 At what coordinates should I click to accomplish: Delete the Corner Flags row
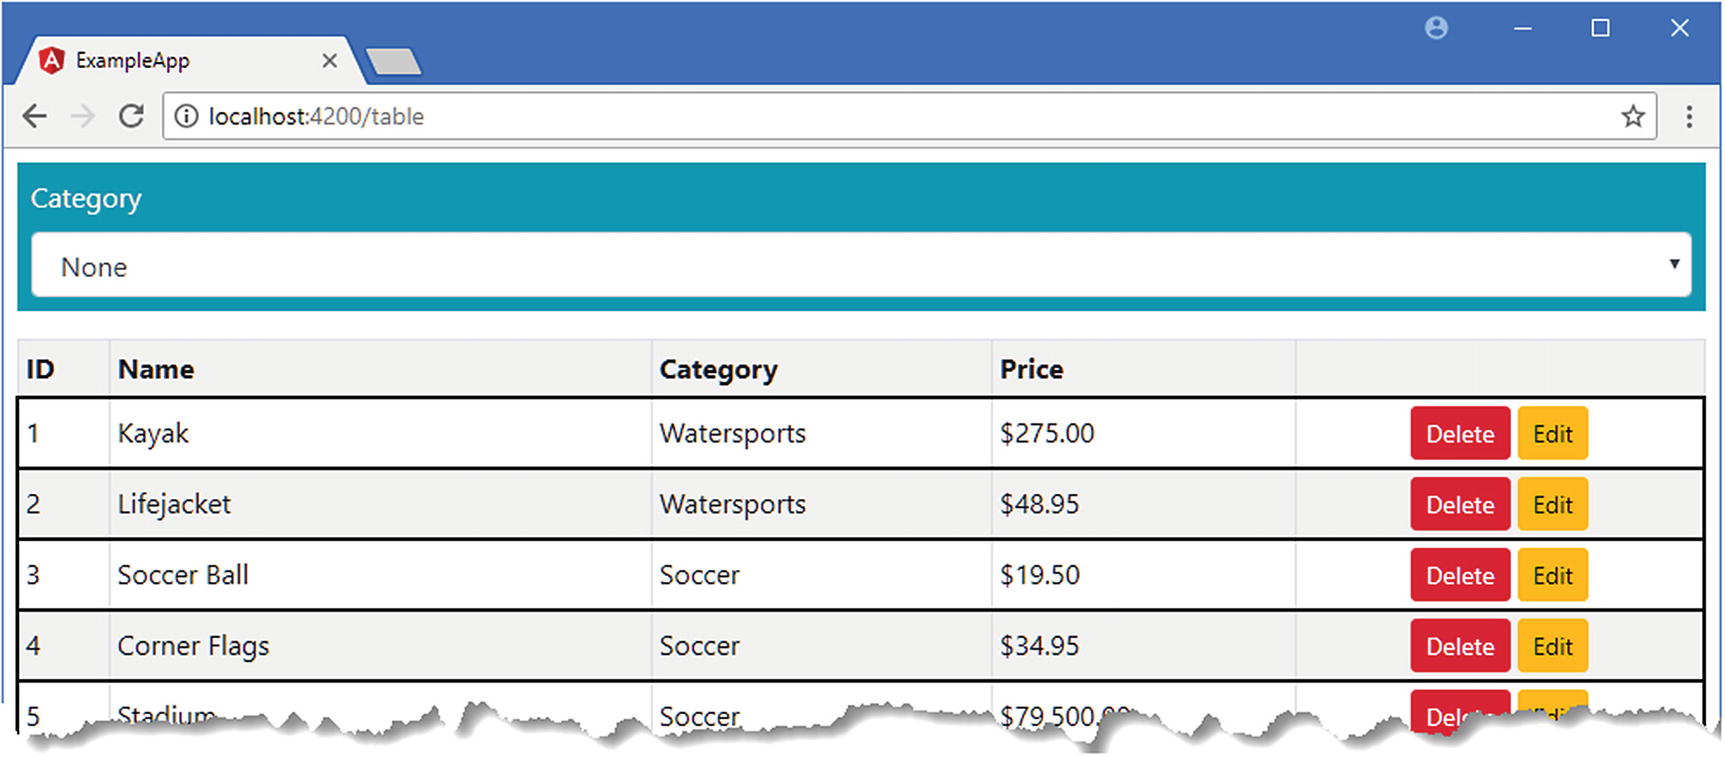(x=1459, y=647)
